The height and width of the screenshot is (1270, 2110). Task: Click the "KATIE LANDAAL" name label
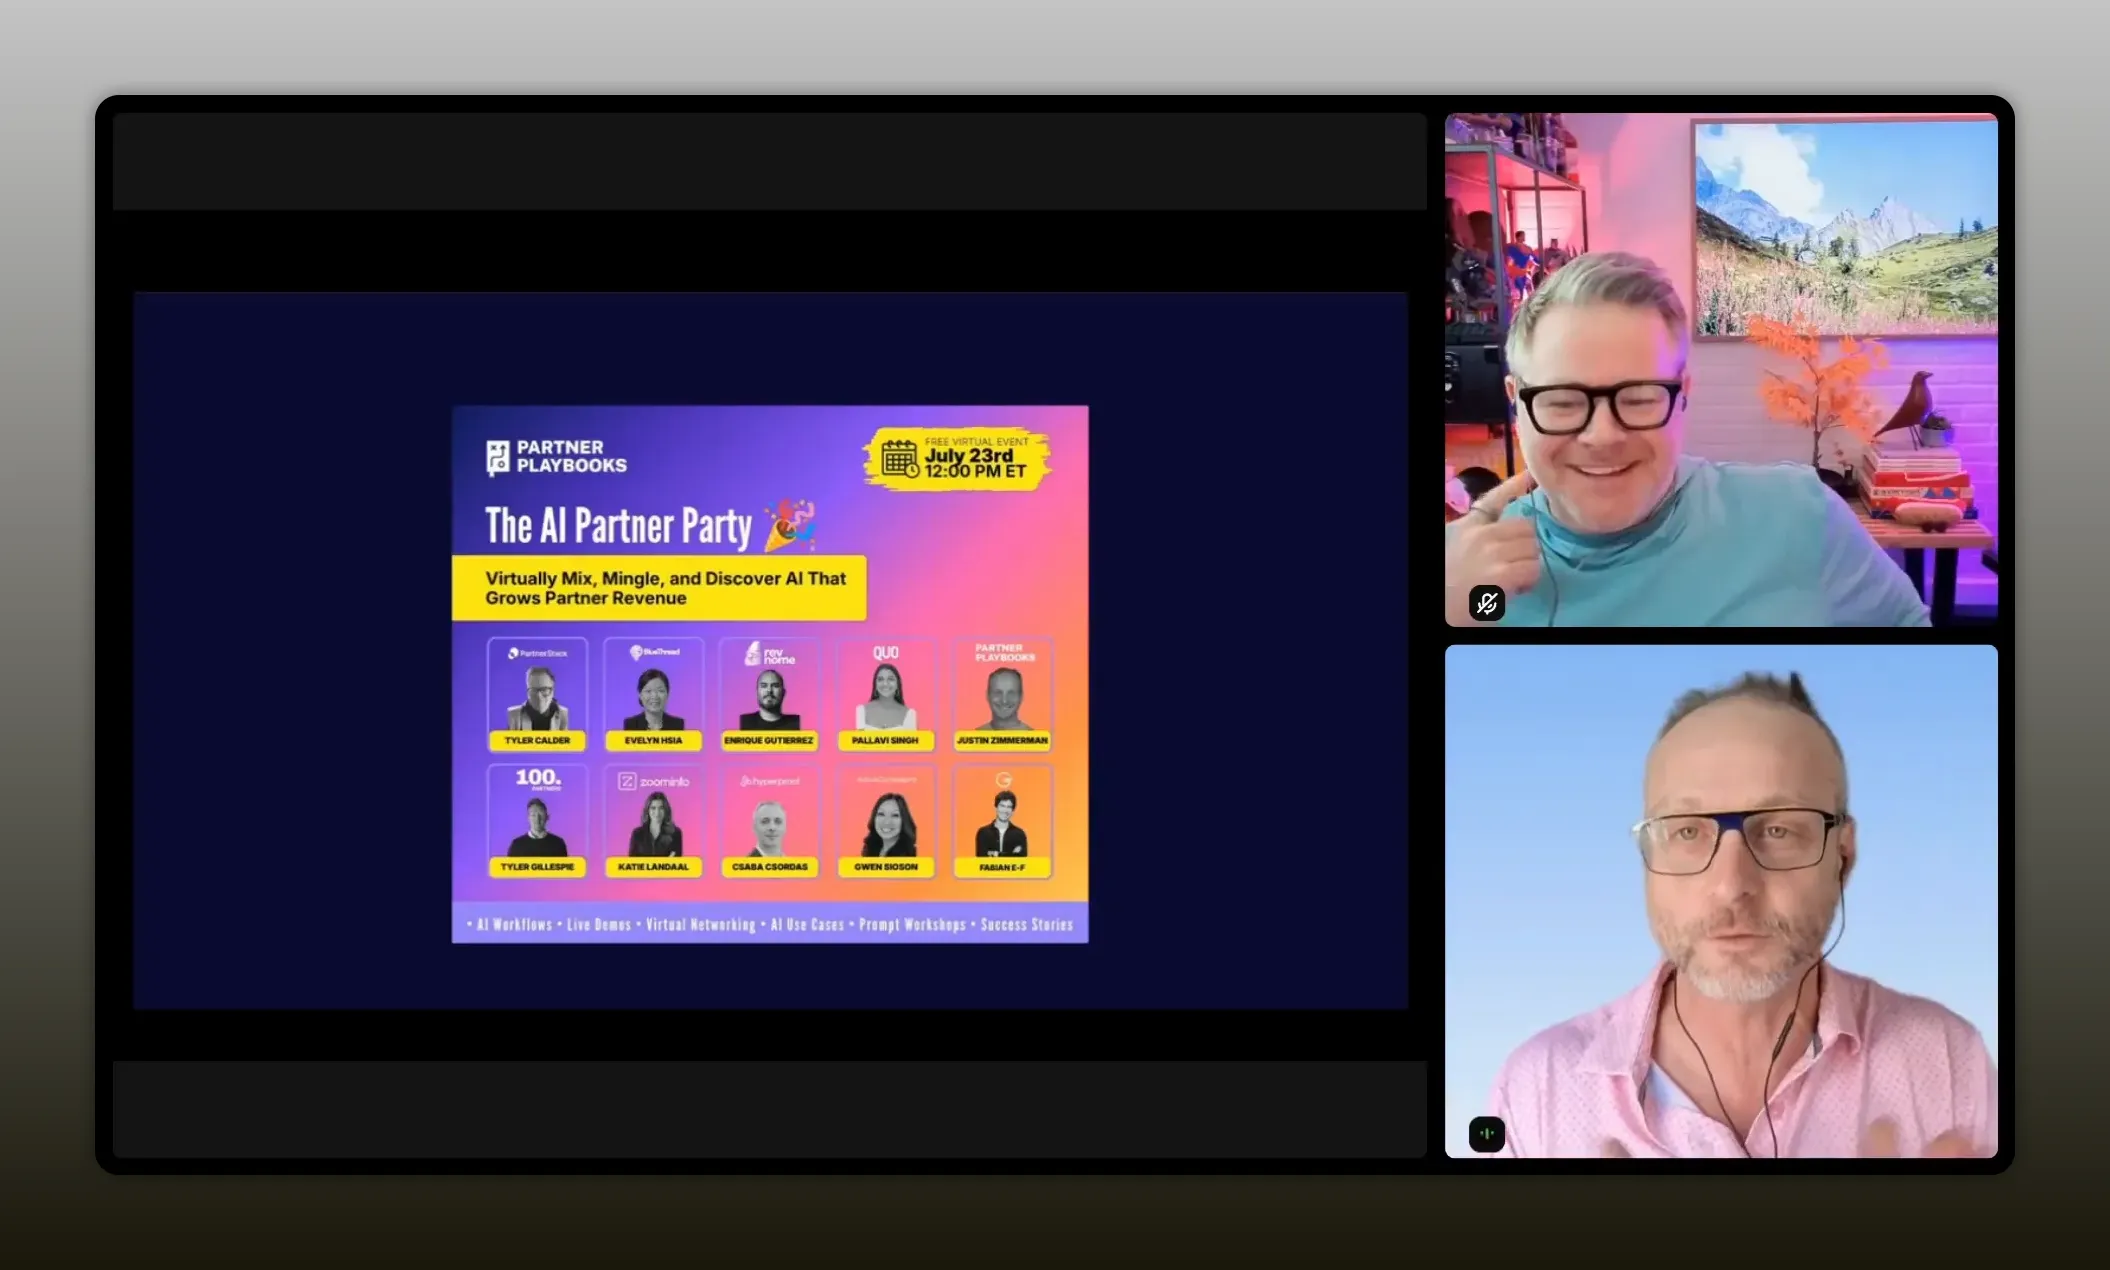point(654,867)
